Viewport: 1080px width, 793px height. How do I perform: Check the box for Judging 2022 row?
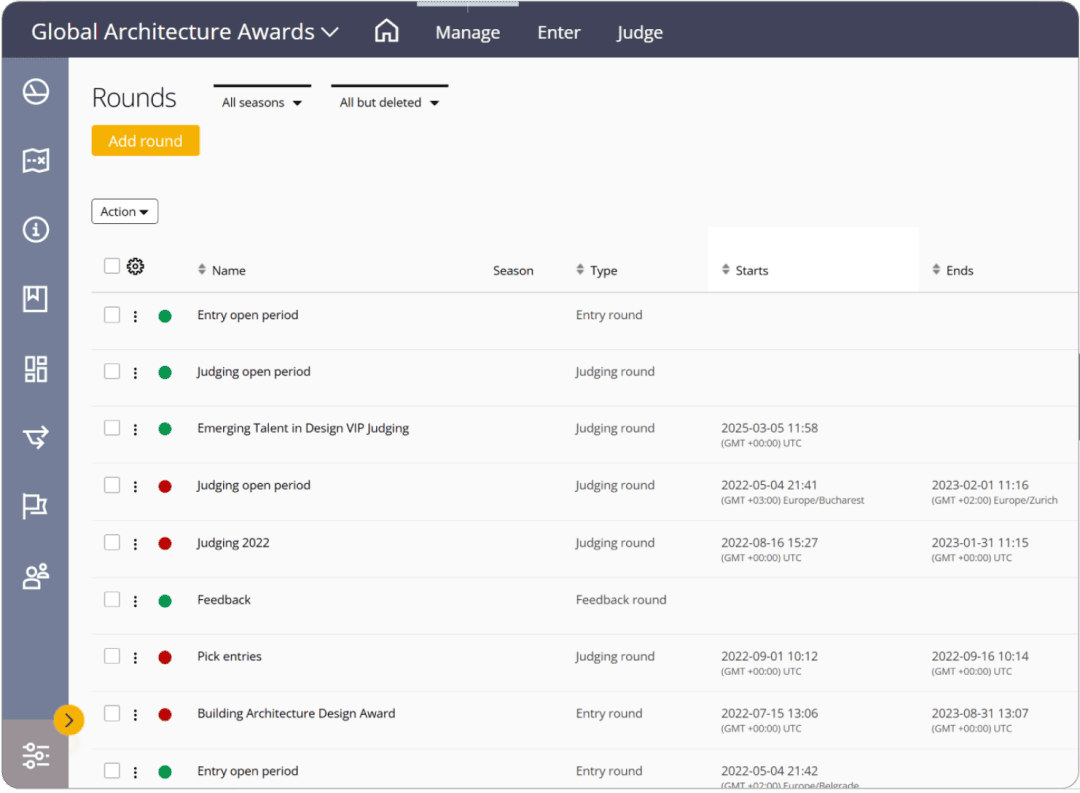click(x=112, y=542)
